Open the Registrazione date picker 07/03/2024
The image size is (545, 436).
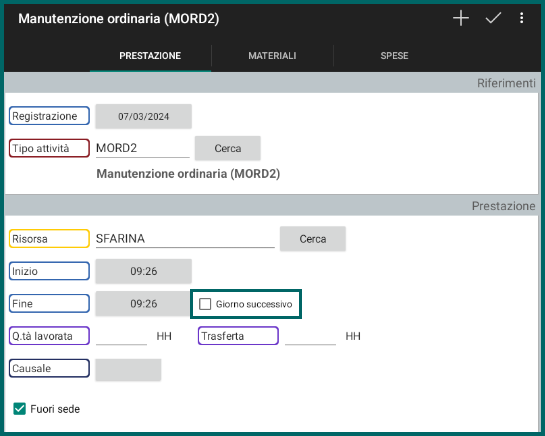(x=144, y=116)
